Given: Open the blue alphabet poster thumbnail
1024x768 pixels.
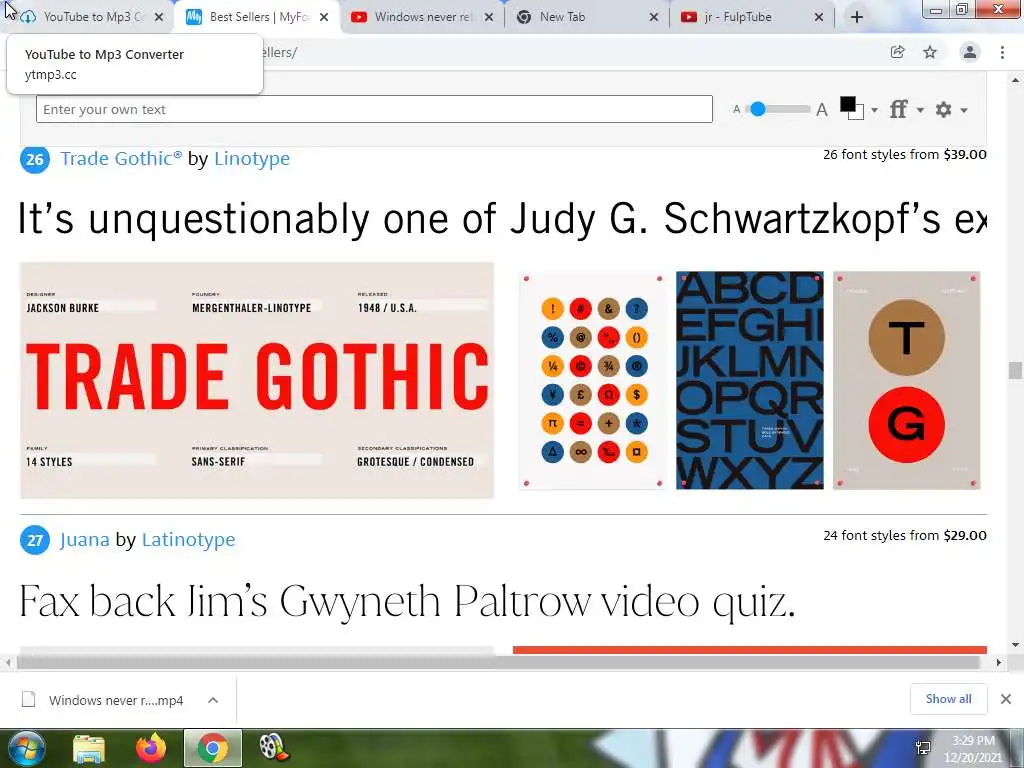Looking at the screenshot, I should [750, 380].
